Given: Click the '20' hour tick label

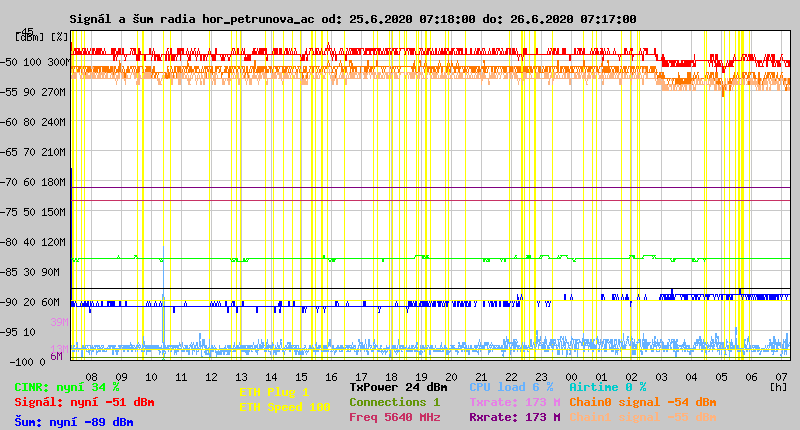Looking at the screenshot, I should click(x=451, y=377).
